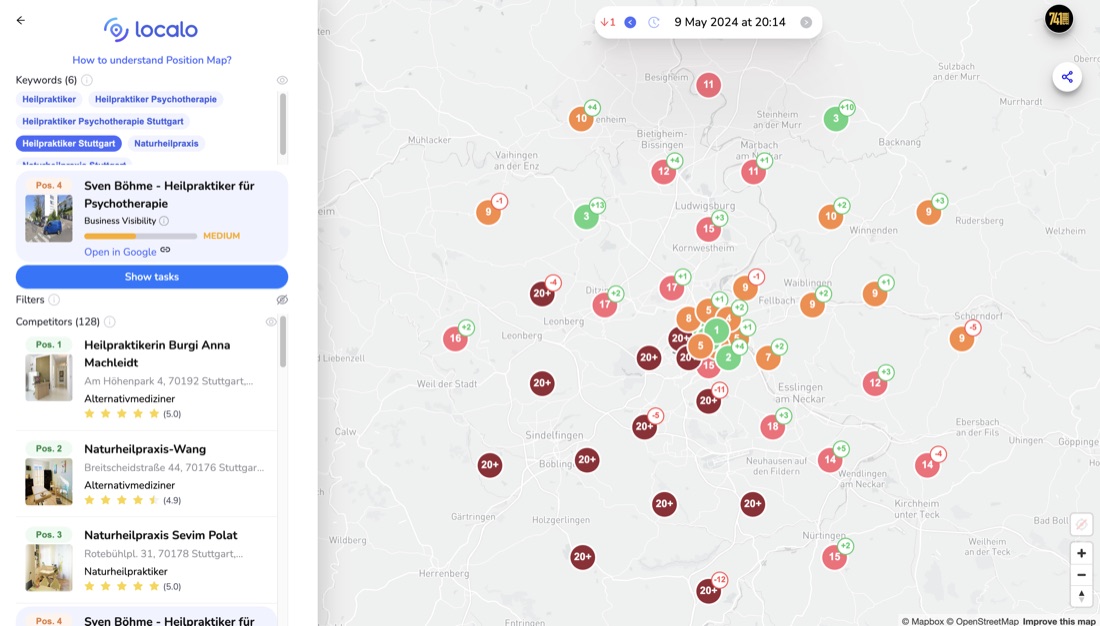Go back using the left arrow
The image size is (1100, 626).
20,20
